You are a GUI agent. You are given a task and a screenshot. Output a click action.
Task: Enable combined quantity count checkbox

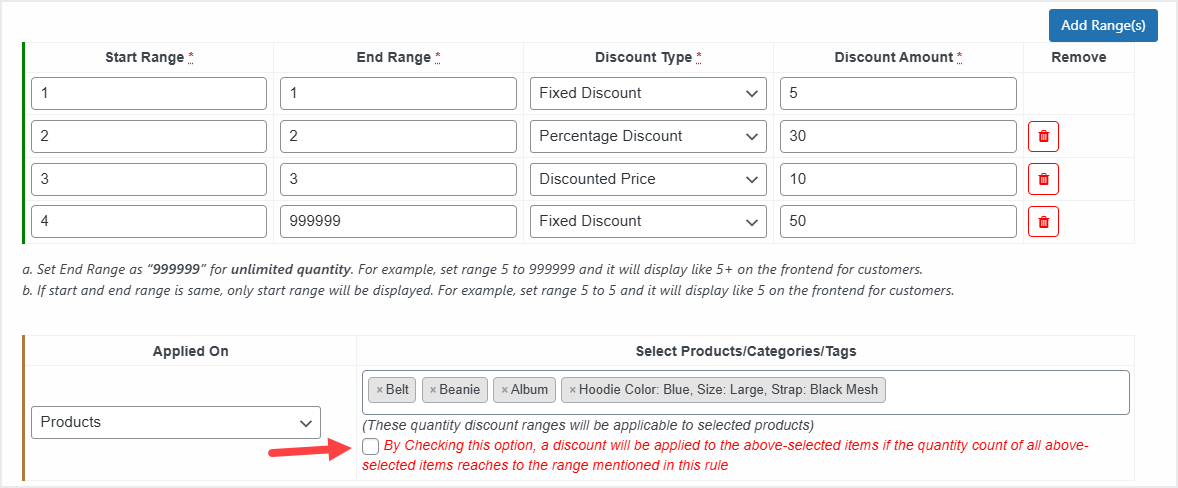(x=371, y=446)
